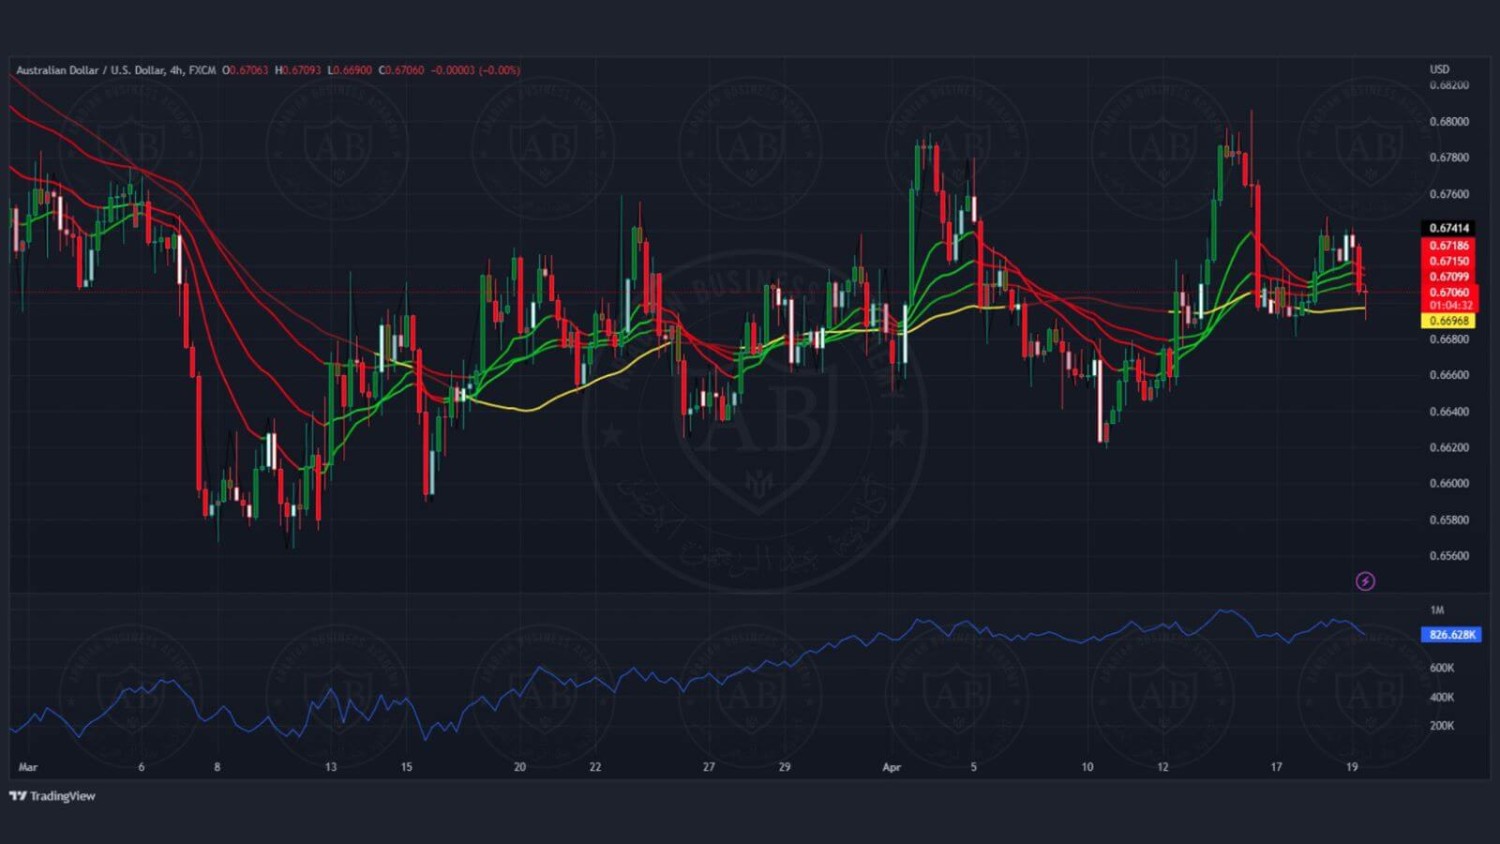Click the Apr label on time axis
The height and width of the screenshot is (844, 1500).
(x=892, y=767)
